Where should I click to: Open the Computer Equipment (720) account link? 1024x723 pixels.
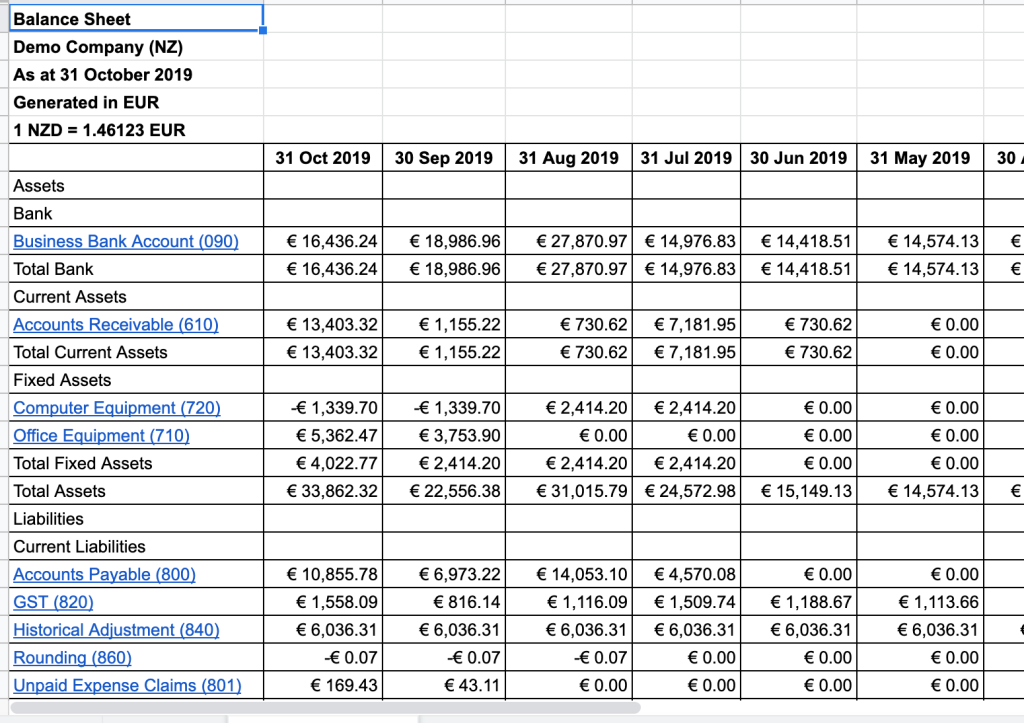point(116,408)
